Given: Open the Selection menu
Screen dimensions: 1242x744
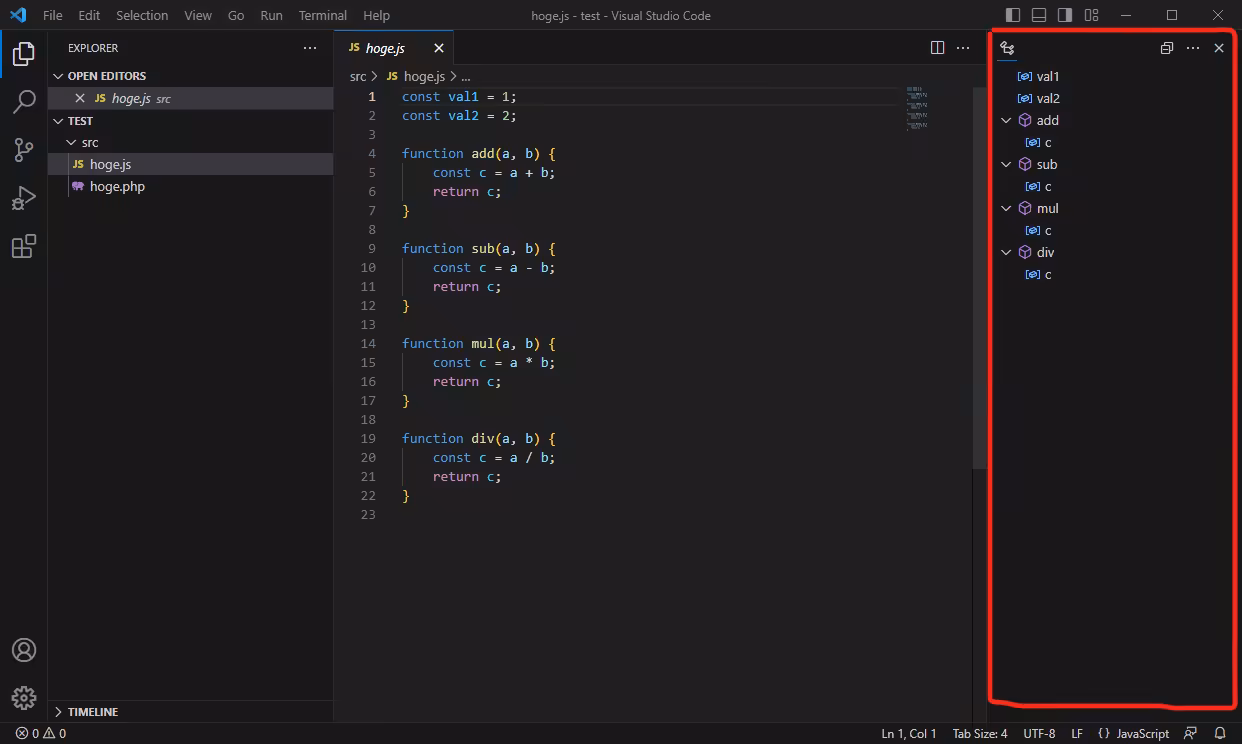Looking at the screenshot, I should click(142, 15).
